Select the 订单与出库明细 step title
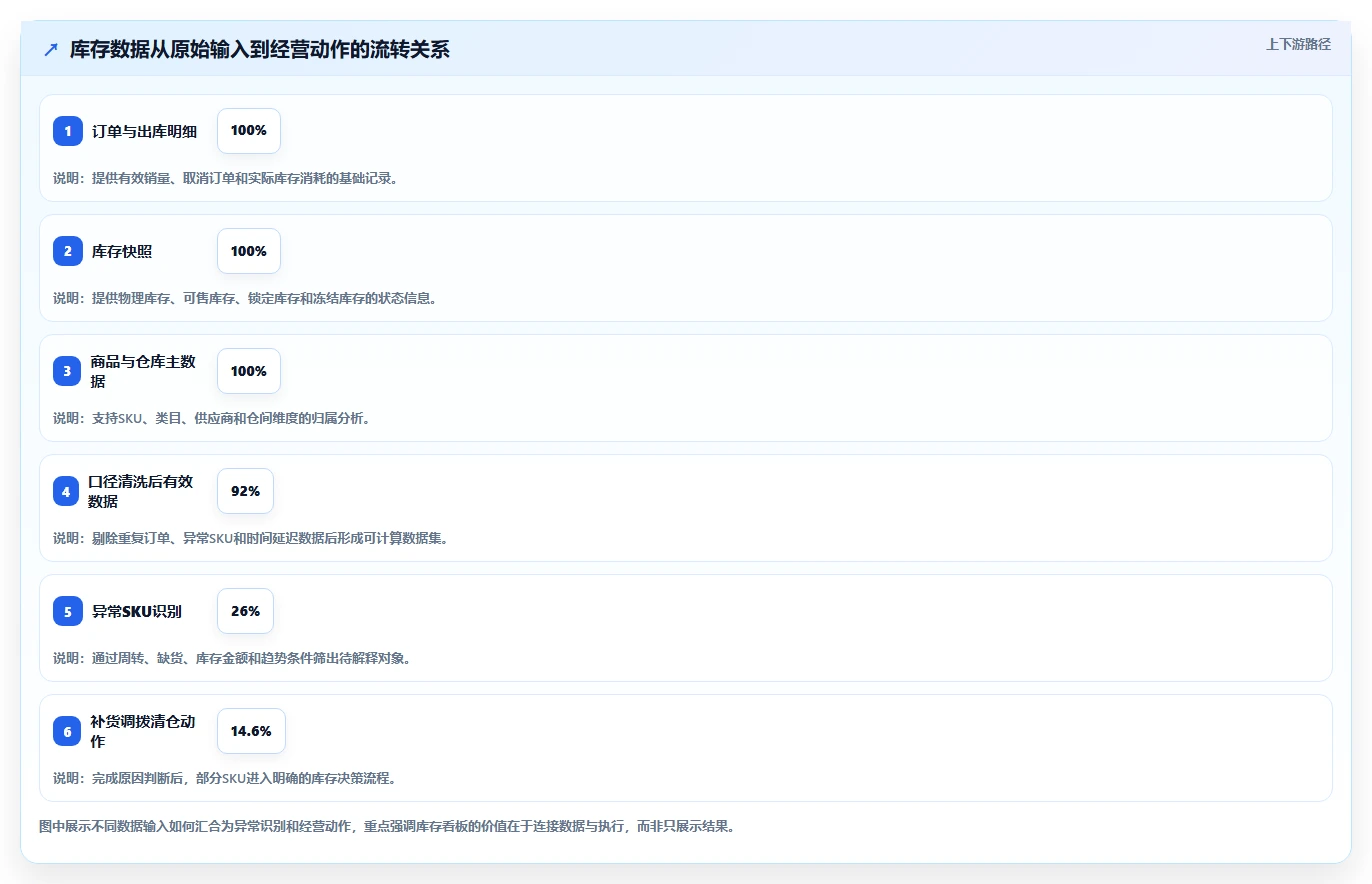1372x884 pixels. pyautogui.click(x=145, y=131)
